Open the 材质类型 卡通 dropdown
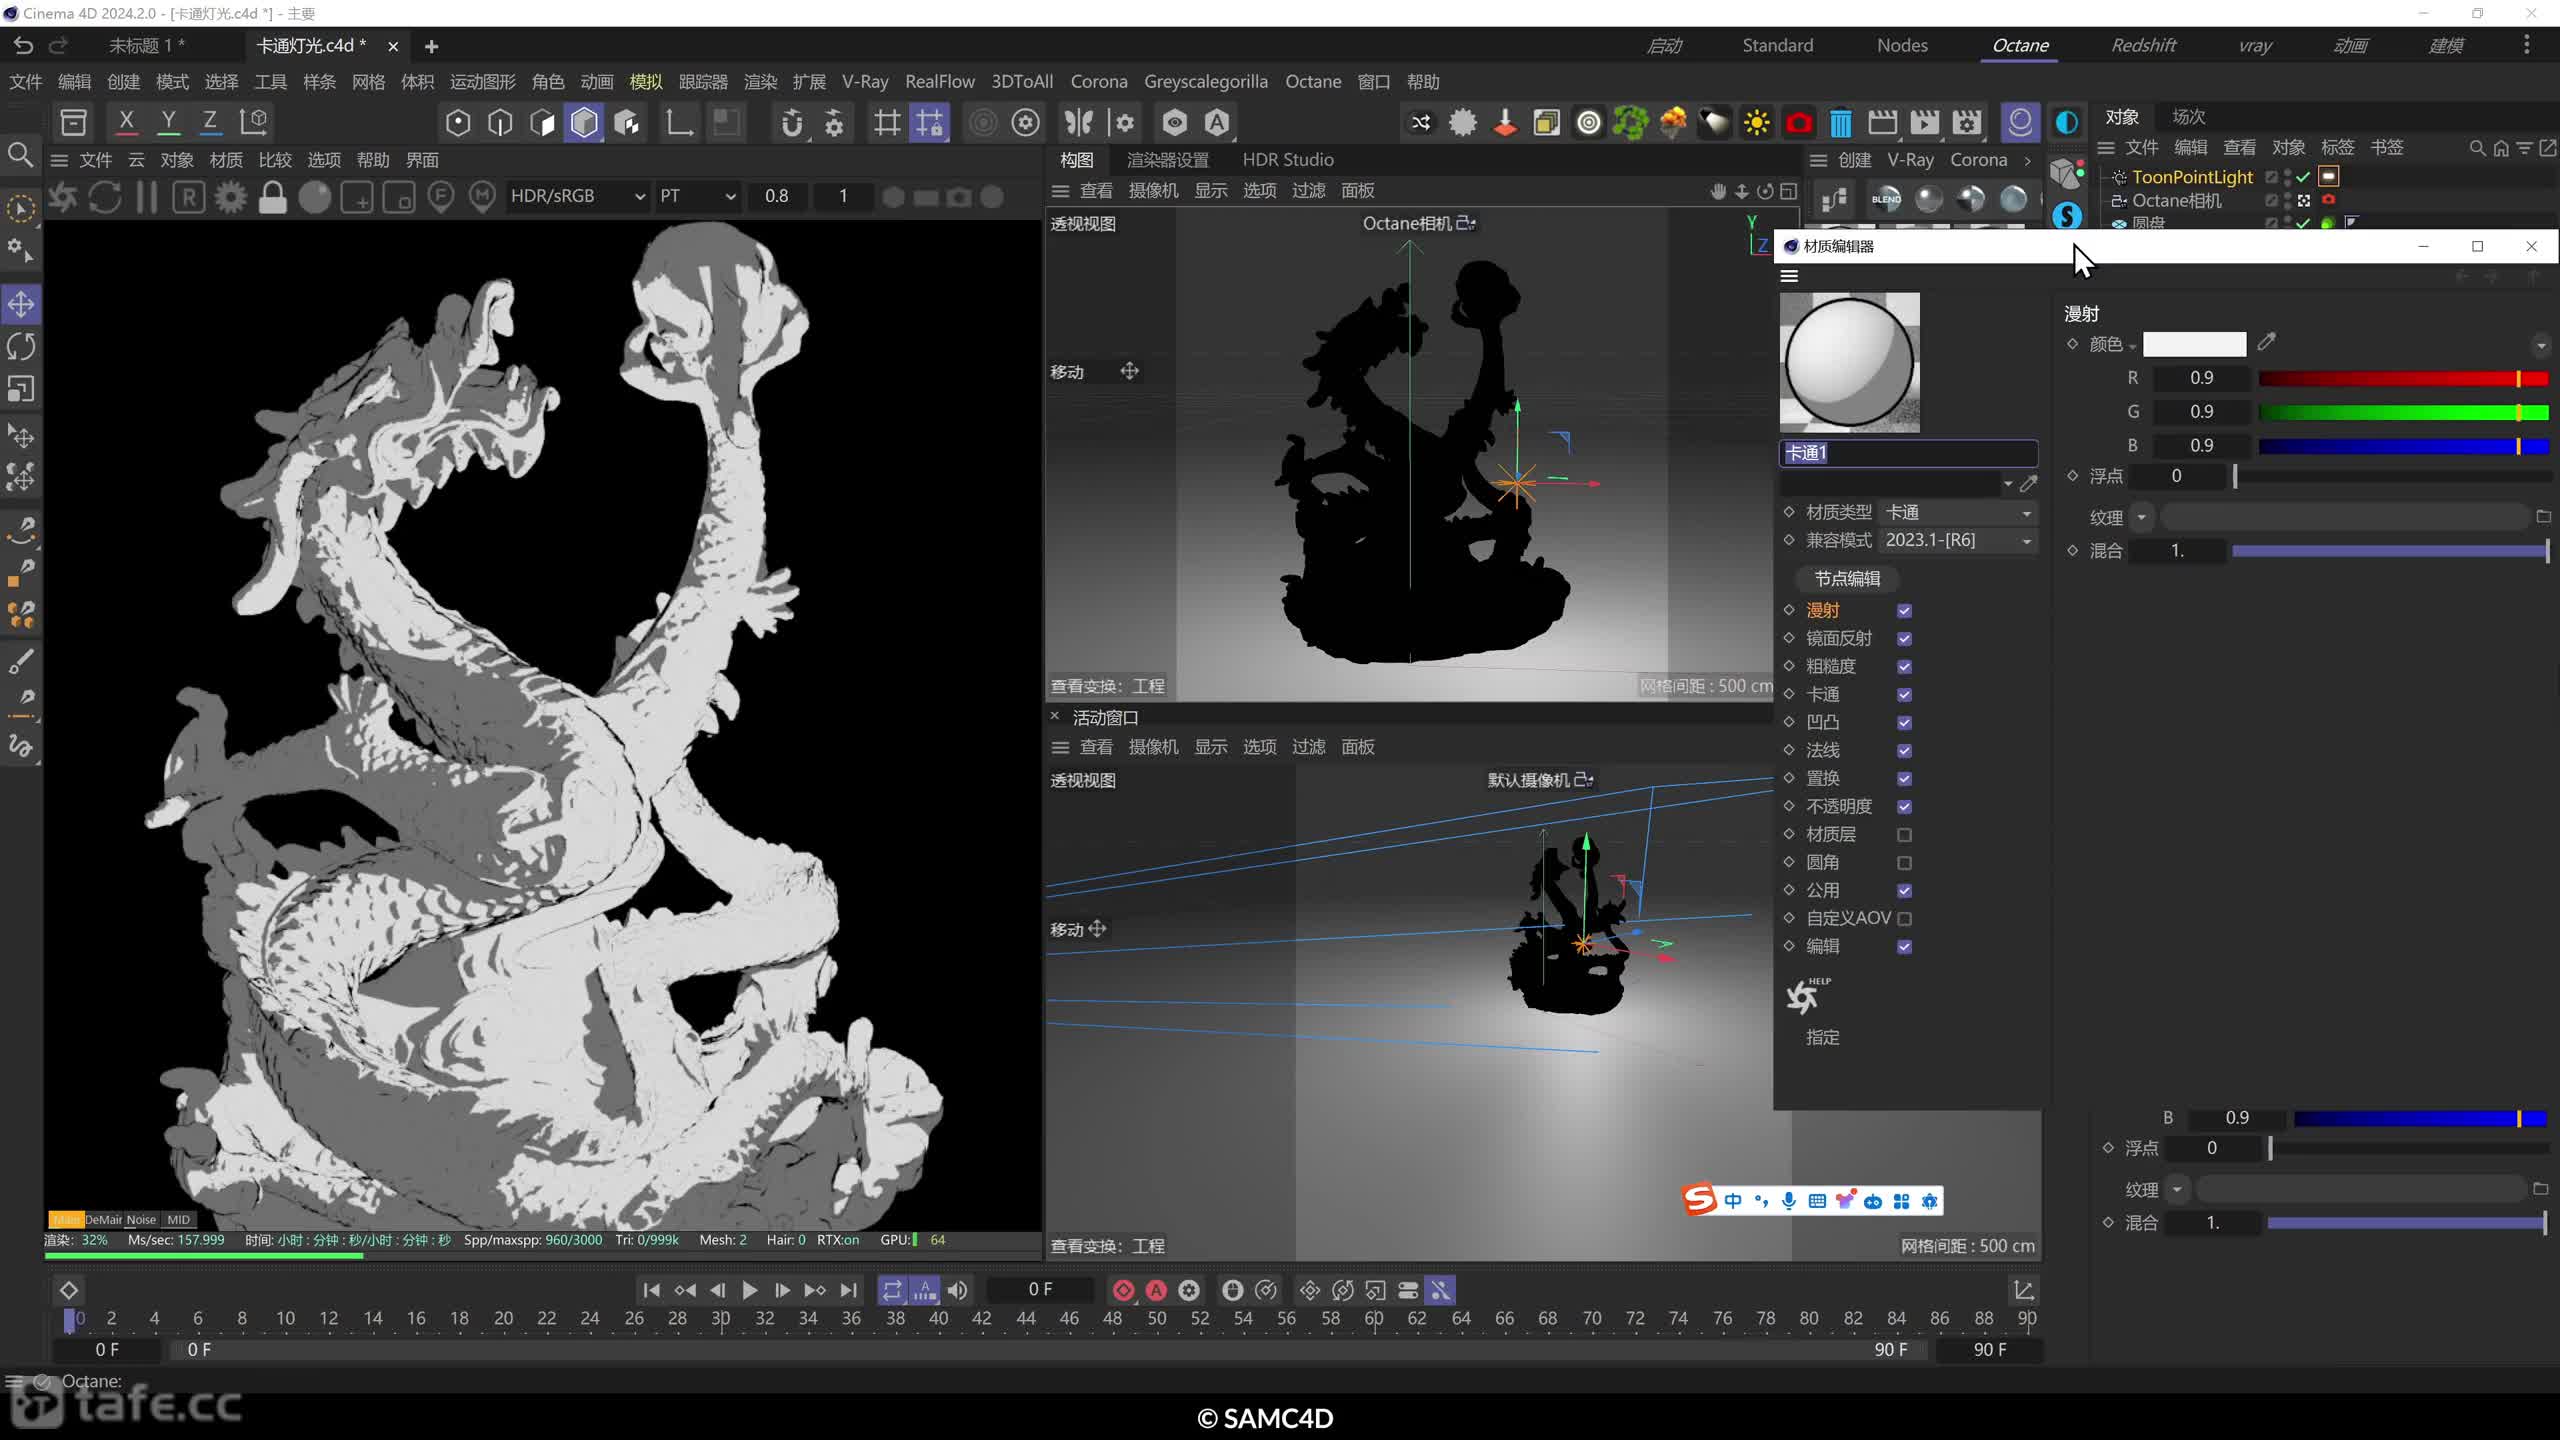 [1958, 512]
